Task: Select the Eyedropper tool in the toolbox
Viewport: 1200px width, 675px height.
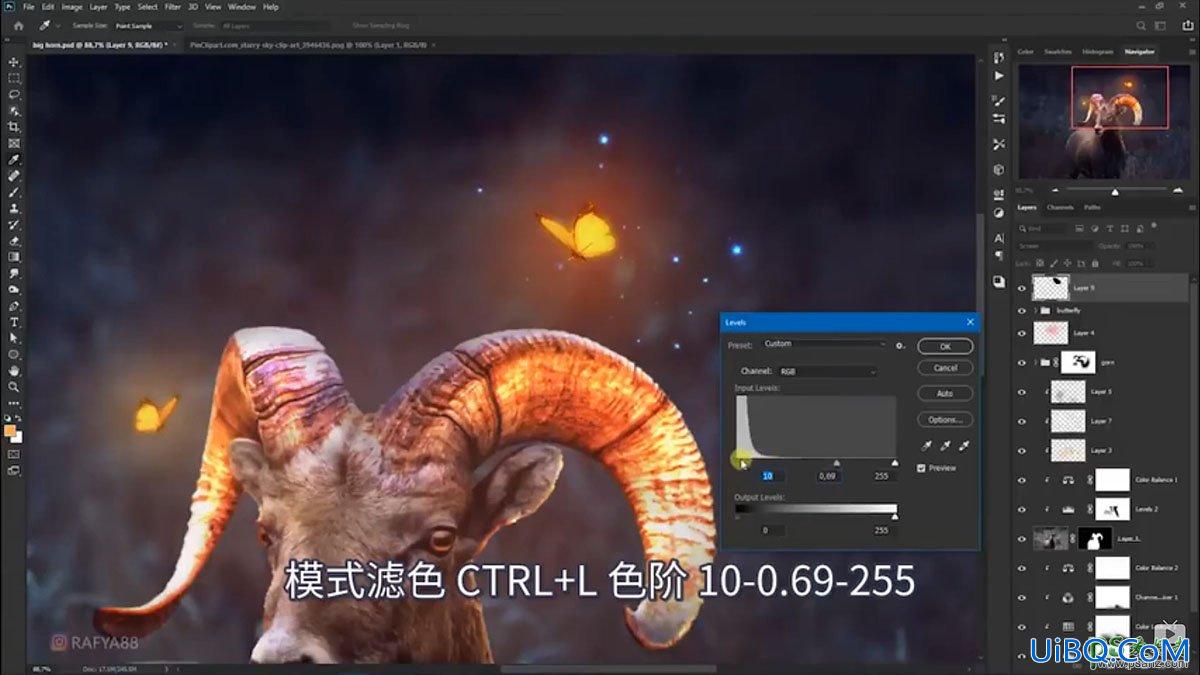Action: tap(14, 160)
